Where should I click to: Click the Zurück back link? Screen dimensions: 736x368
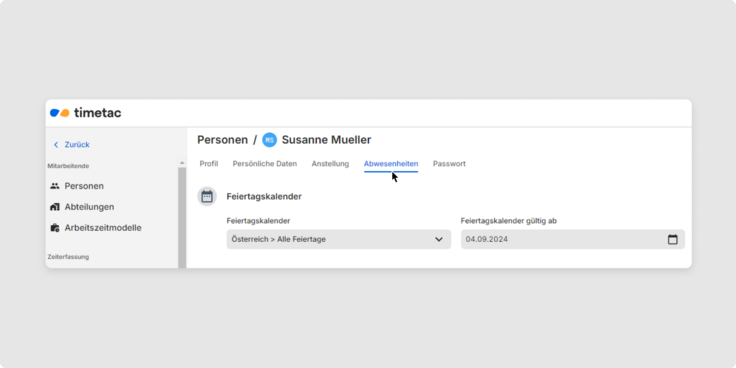77,145
